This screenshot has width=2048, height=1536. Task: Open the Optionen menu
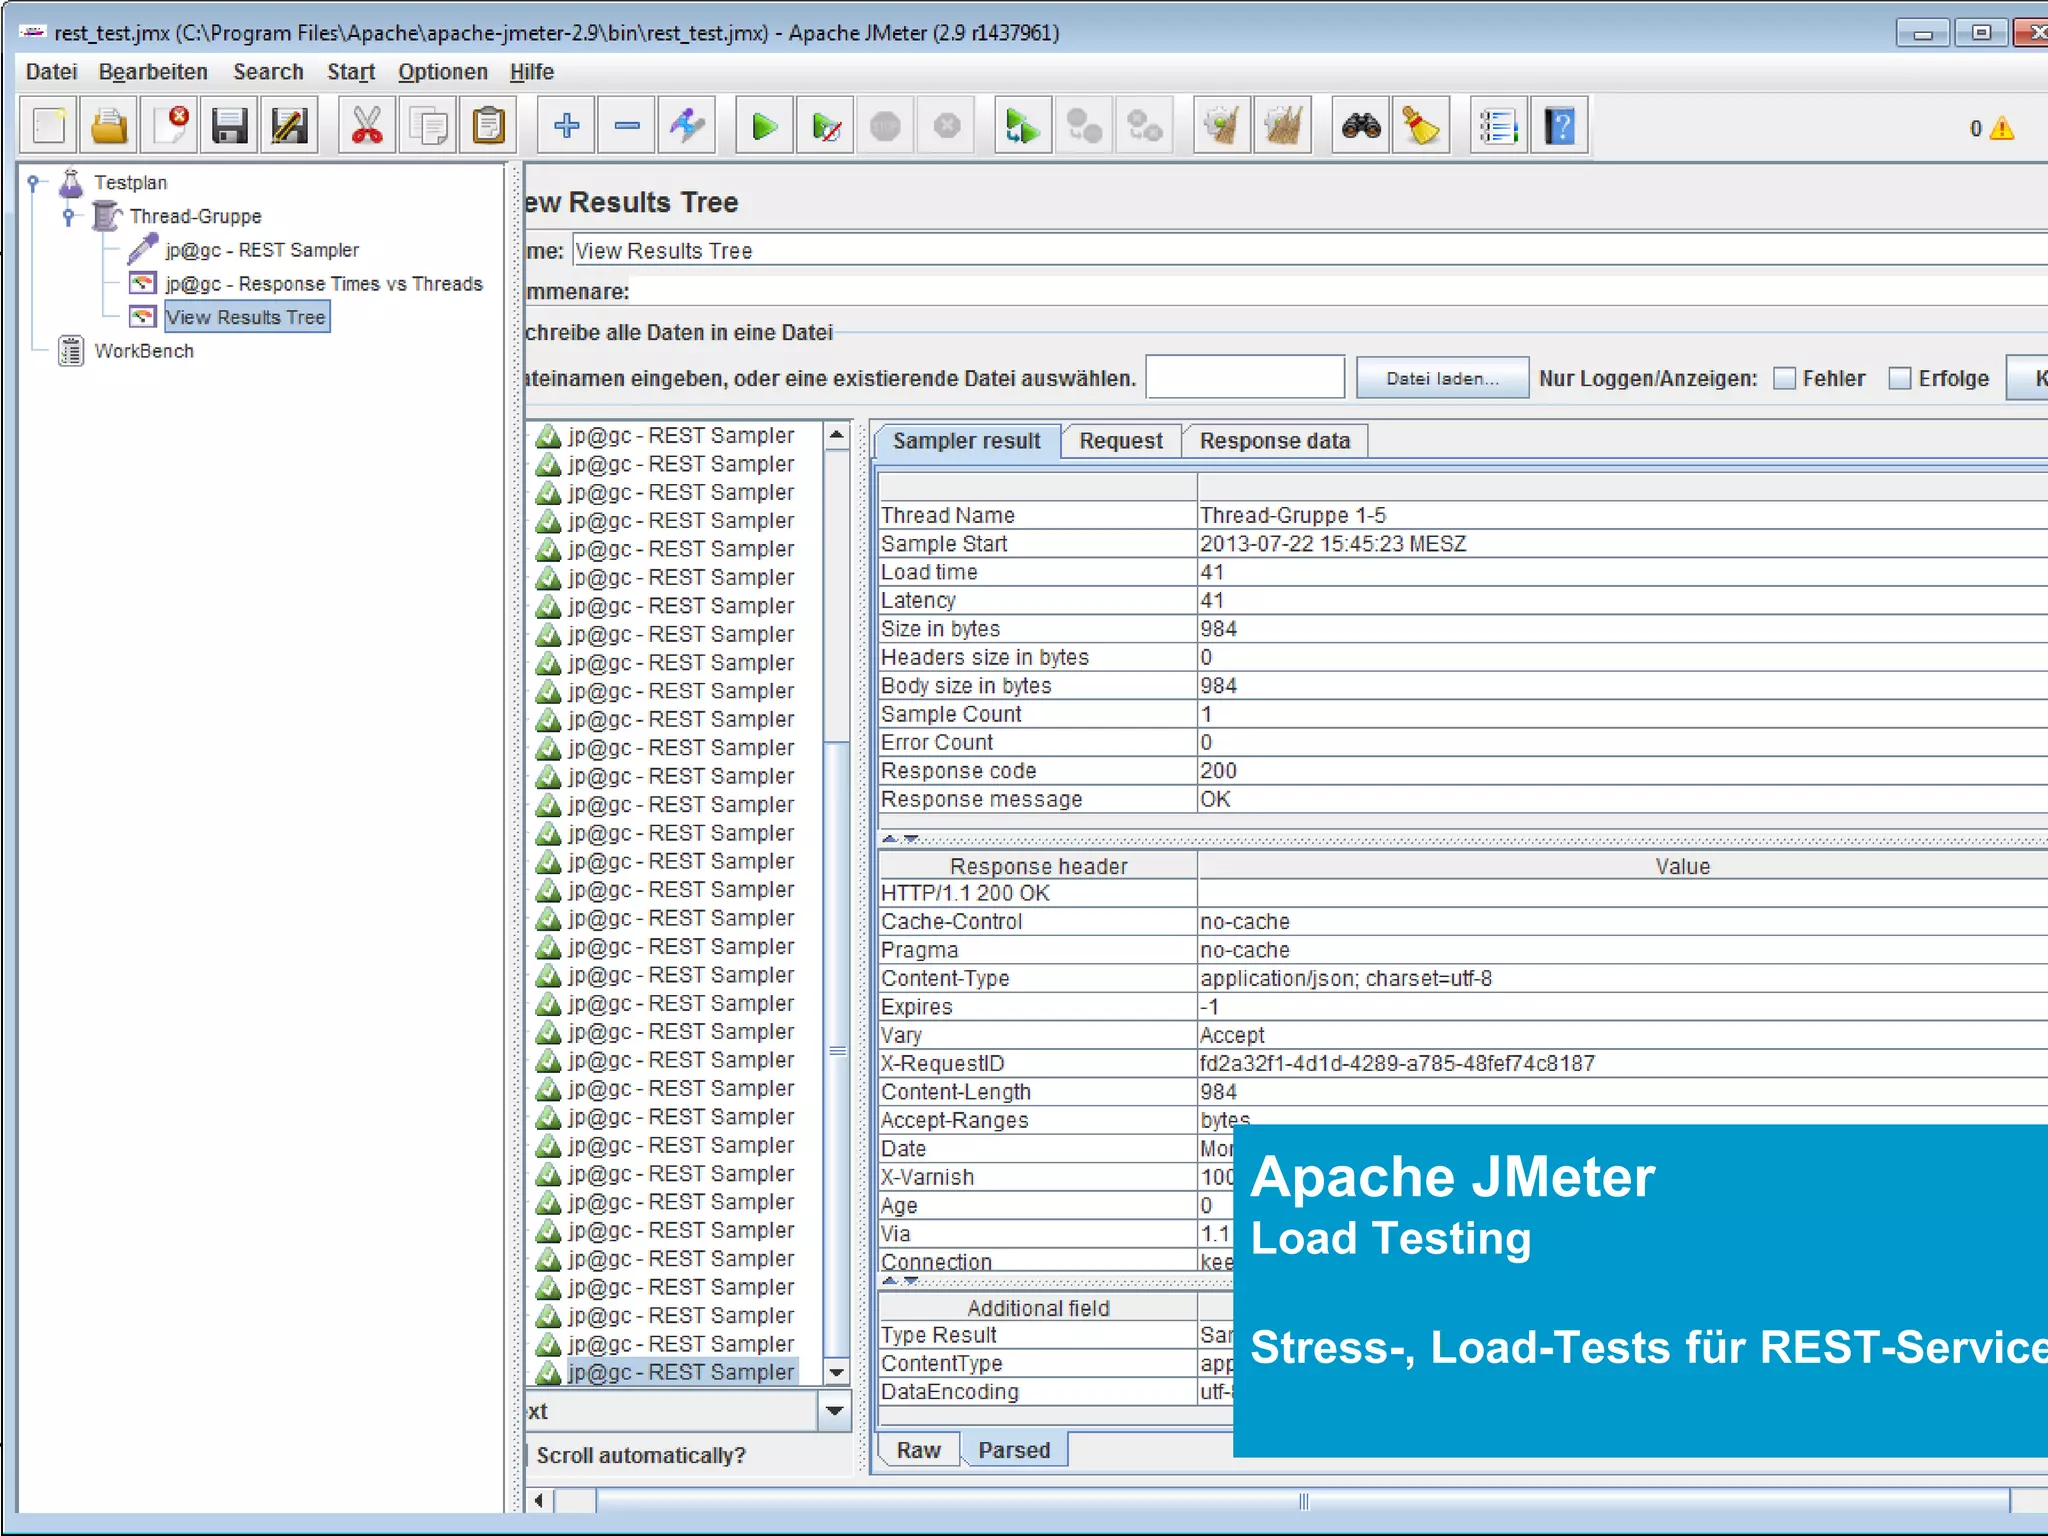click(442, 72)
